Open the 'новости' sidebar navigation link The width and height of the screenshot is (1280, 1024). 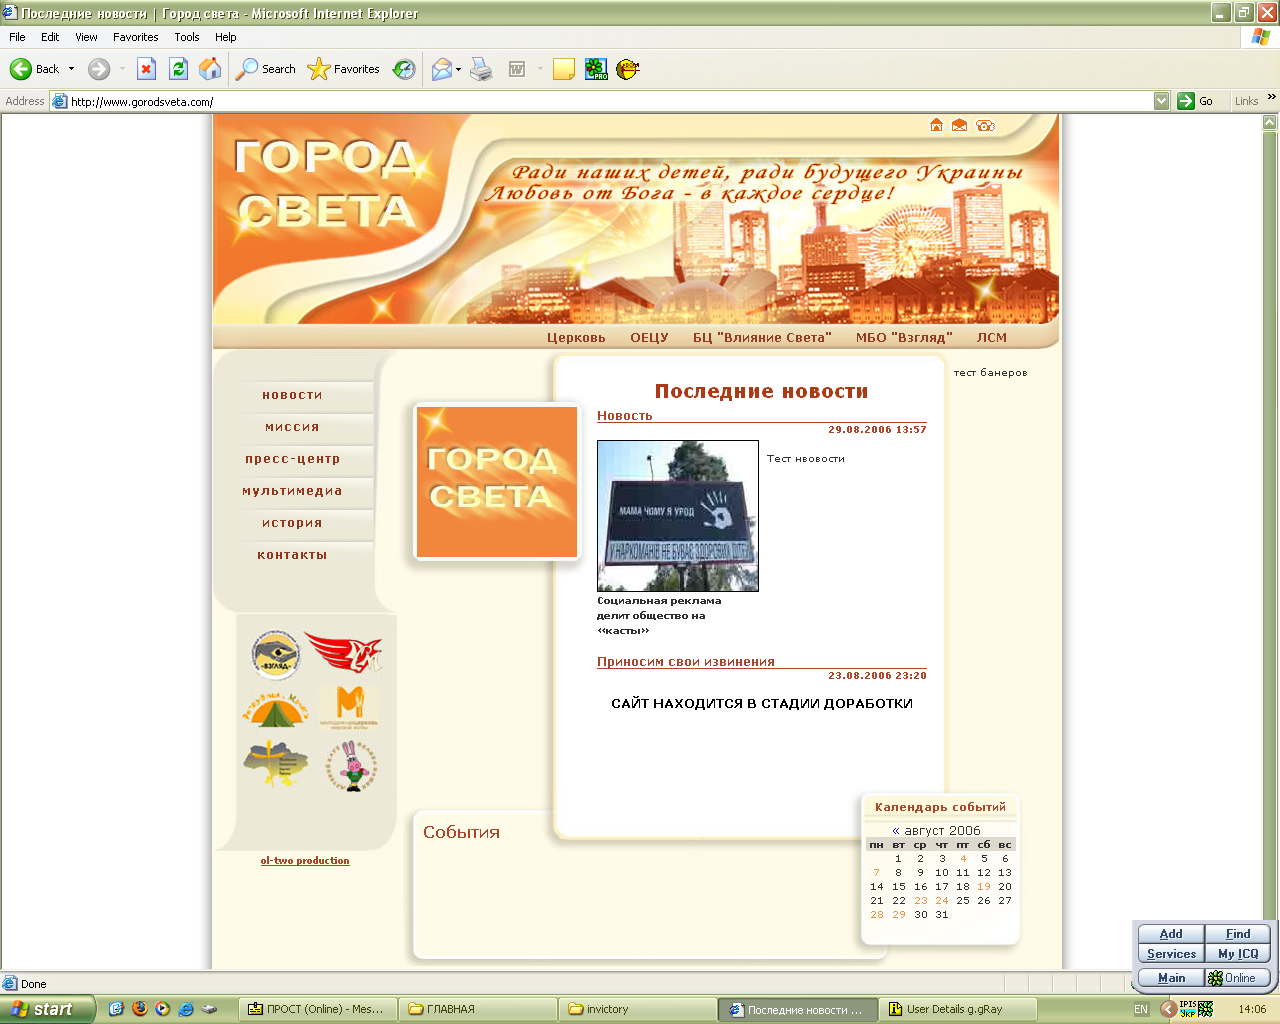click(292, 395)
